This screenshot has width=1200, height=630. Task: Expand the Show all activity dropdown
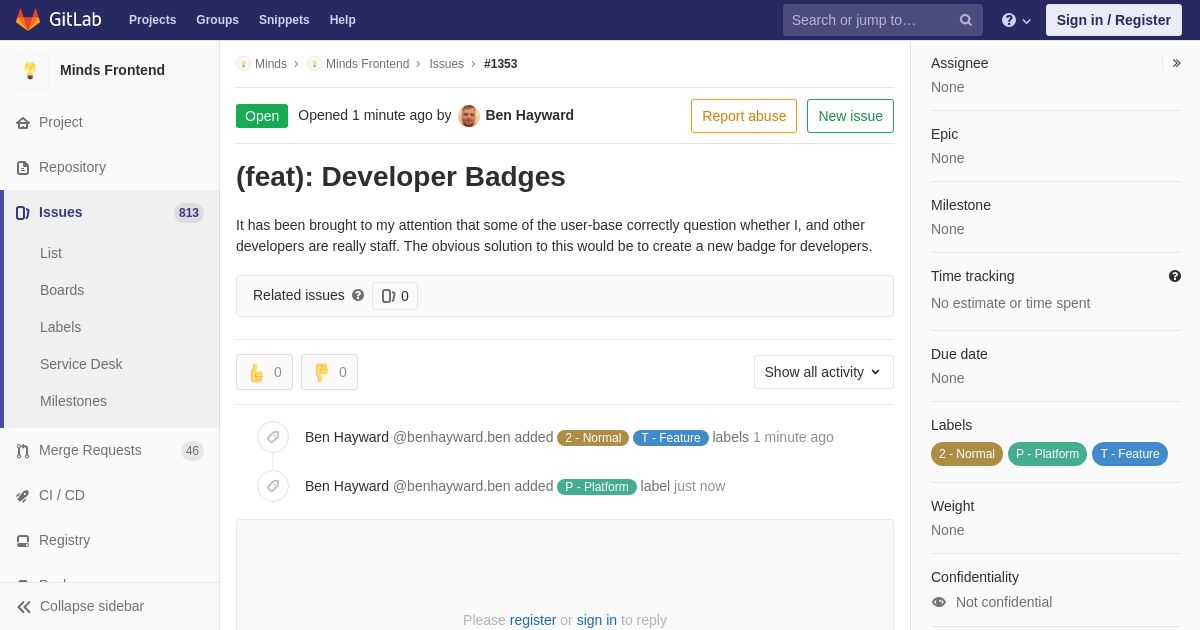click(824, 372)
